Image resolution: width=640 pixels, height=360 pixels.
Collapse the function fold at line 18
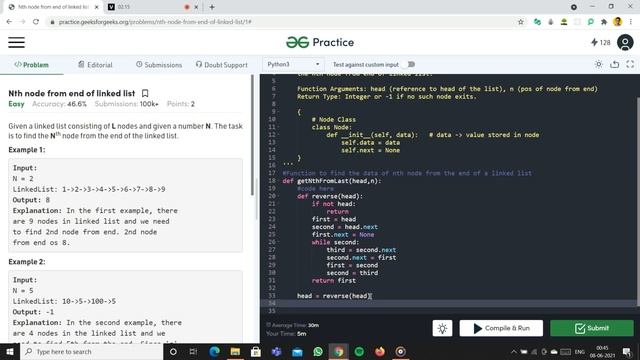278,181
